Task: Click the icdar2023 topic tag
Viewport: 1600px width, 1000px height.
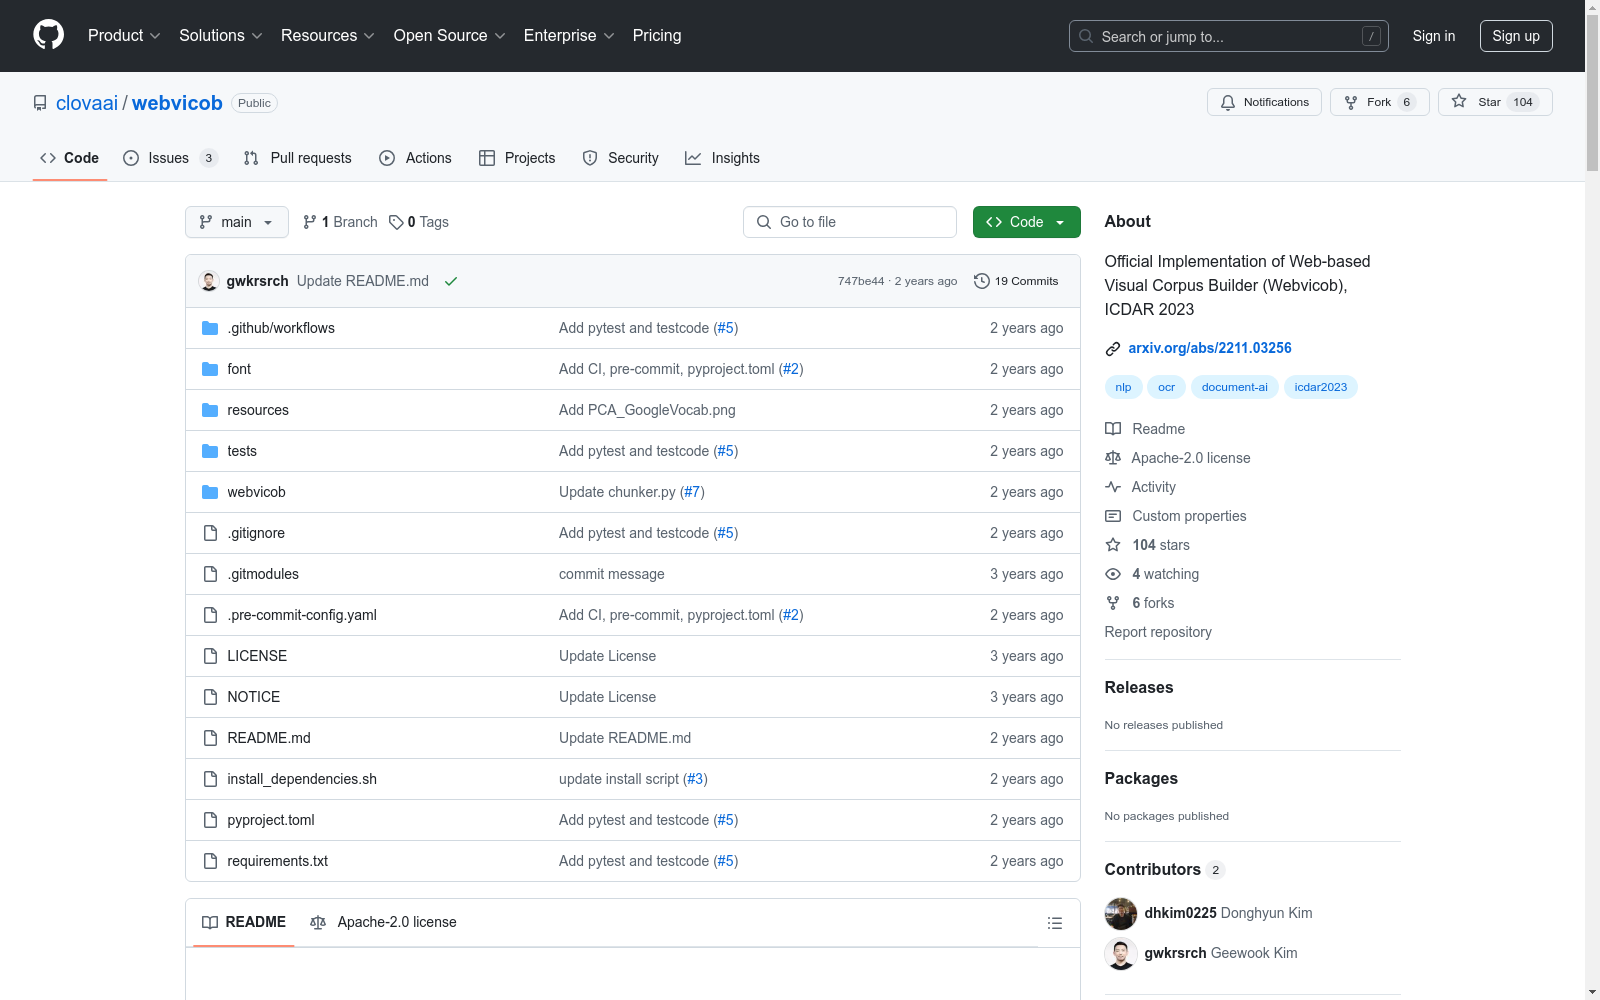Action: coord(1320,387)
